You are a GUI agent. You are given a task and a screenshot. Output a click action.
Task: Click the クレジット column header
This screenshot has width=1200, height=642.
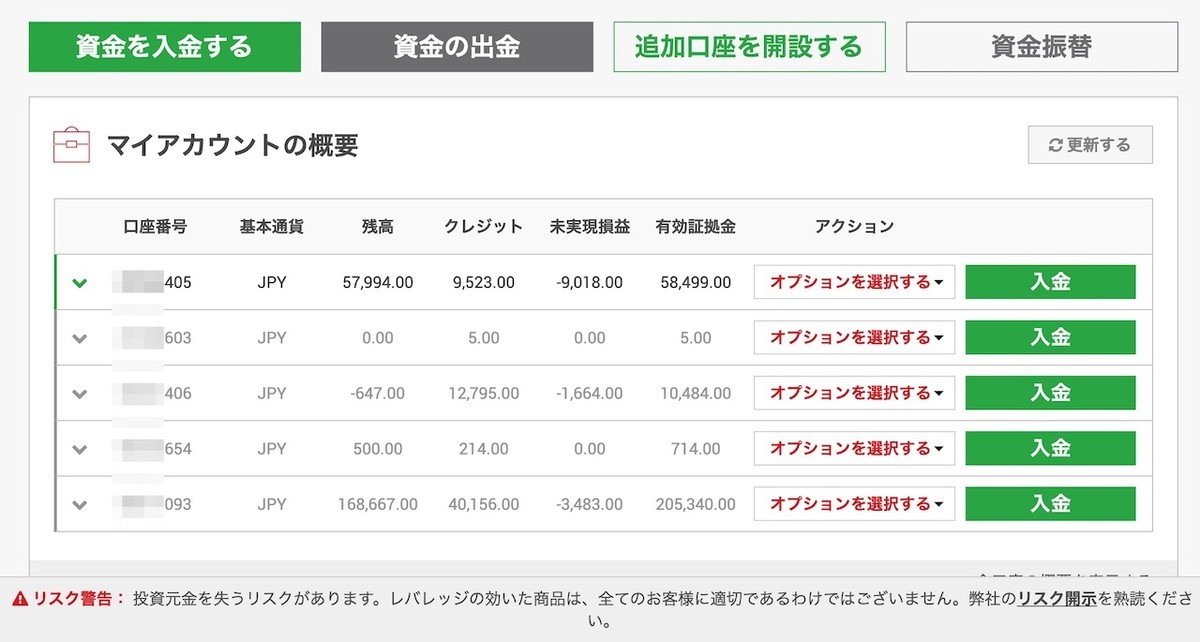click(484, 226)
